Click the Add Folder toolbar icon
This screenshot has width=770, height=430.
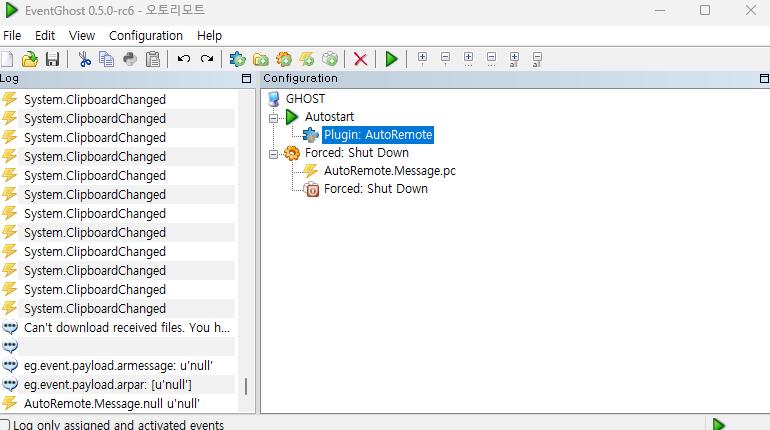tap(260, 59)
